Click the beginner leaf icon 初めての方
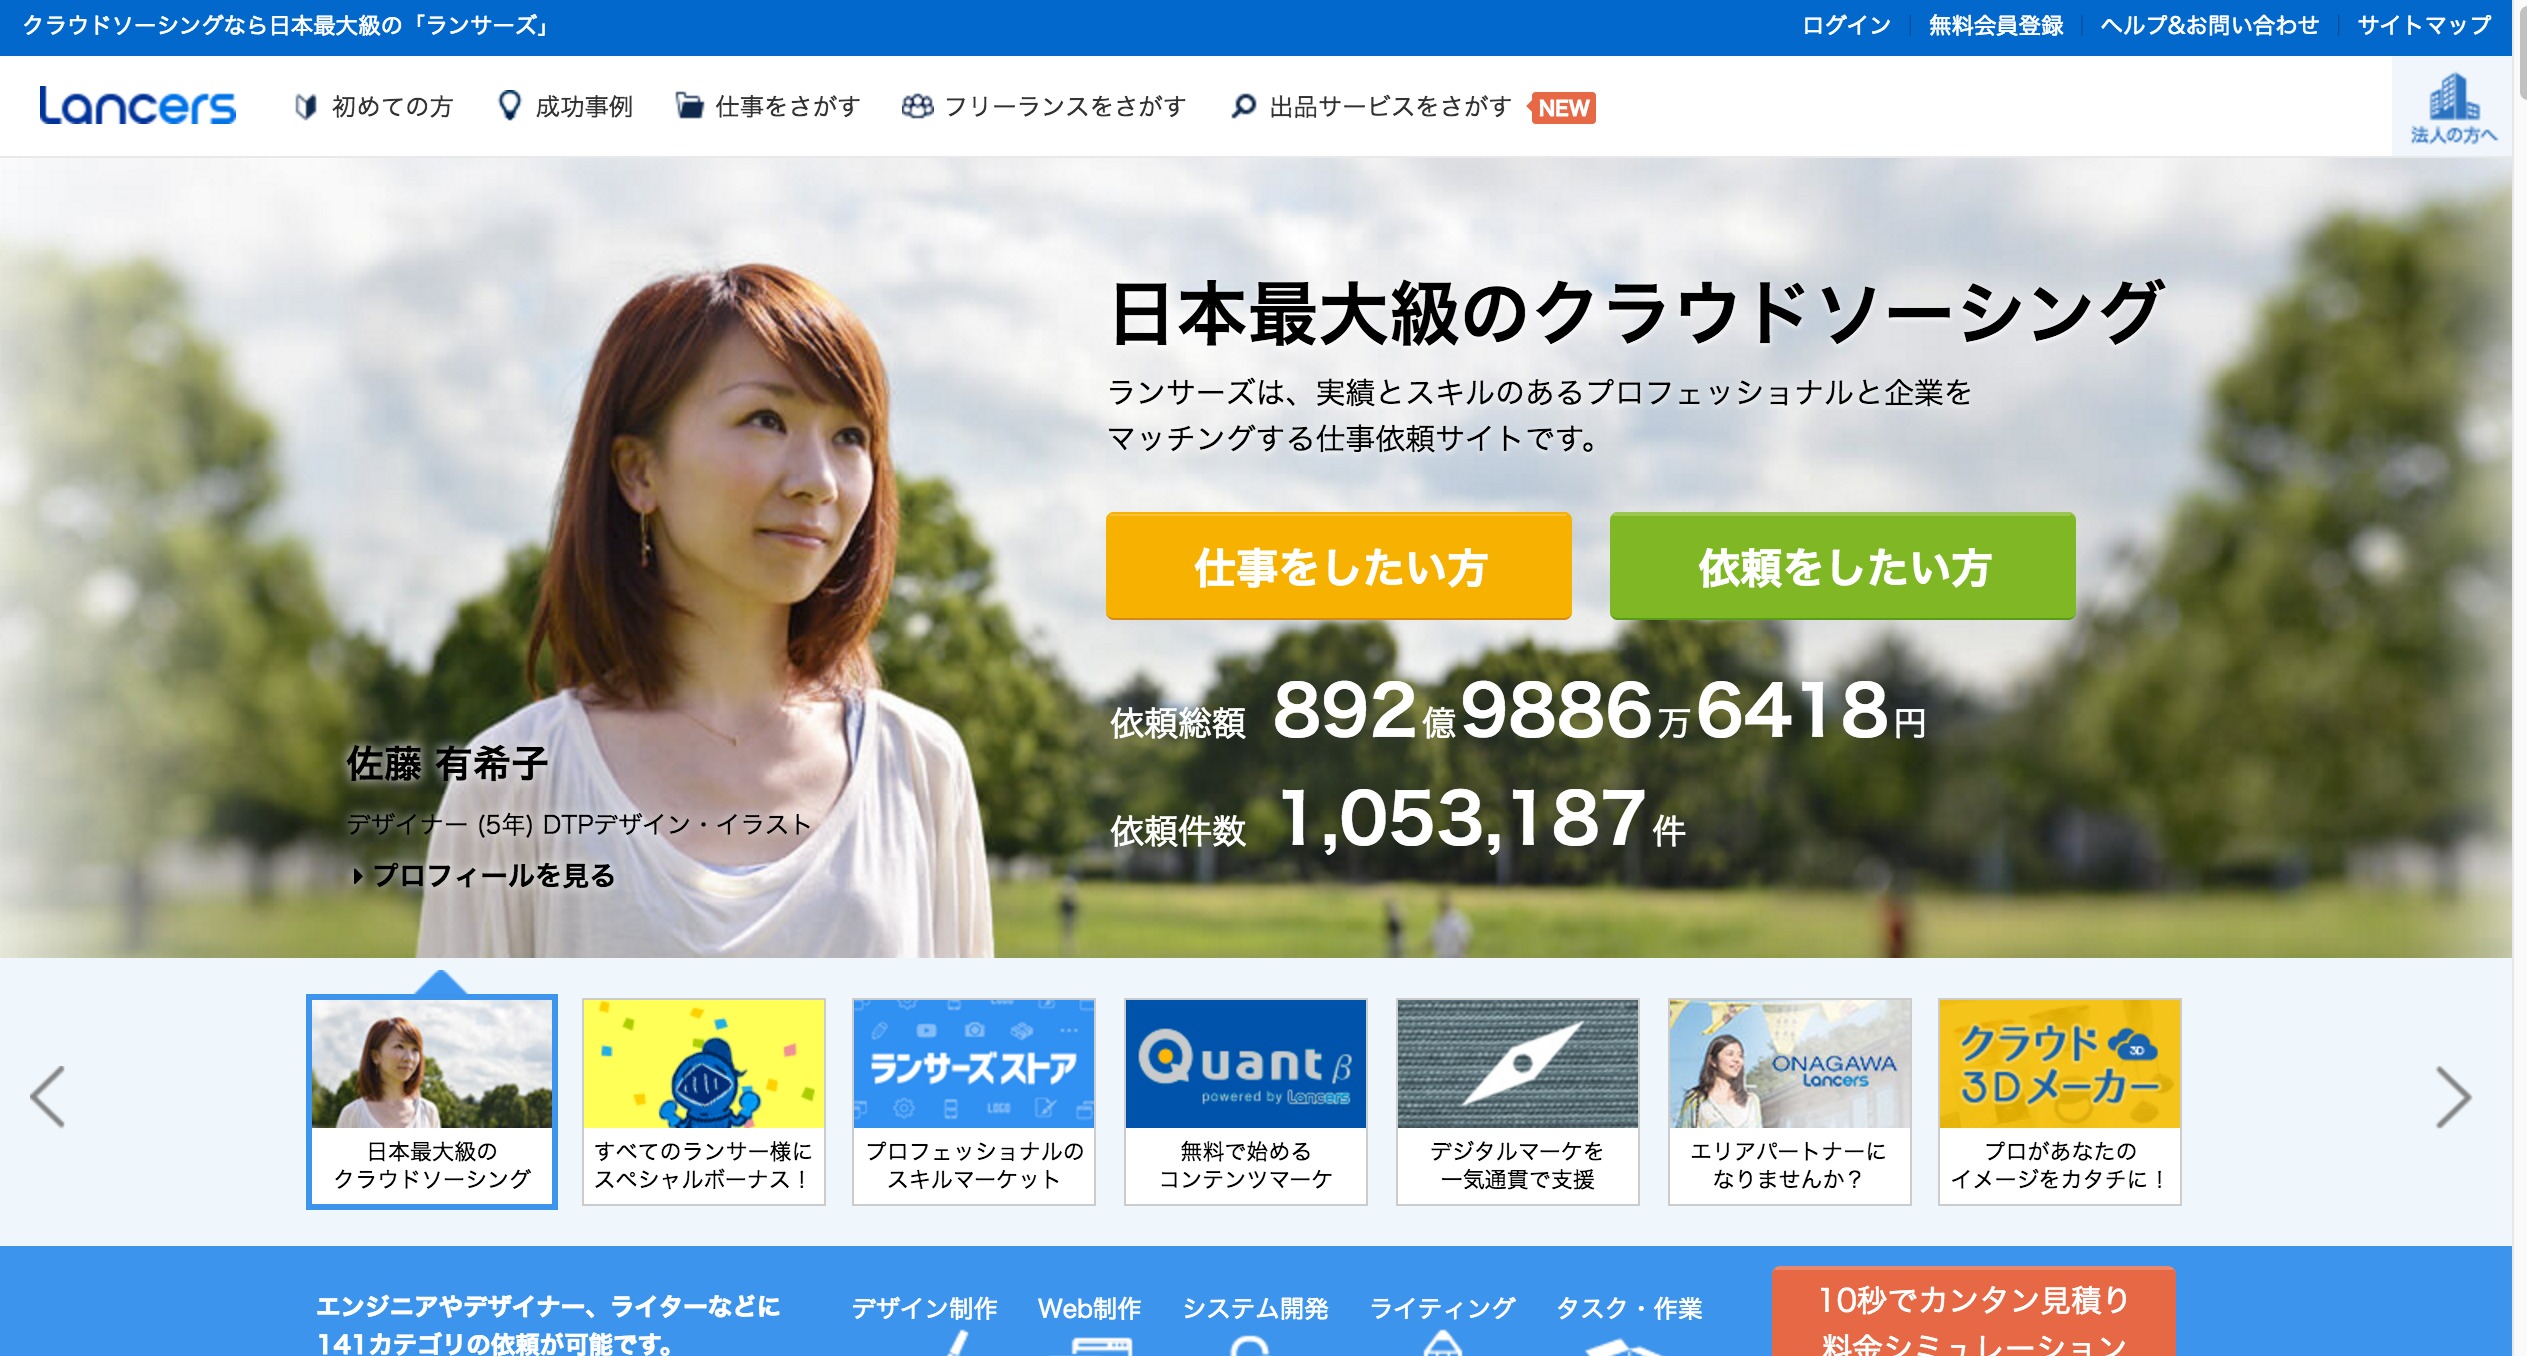 coord(306,106)
